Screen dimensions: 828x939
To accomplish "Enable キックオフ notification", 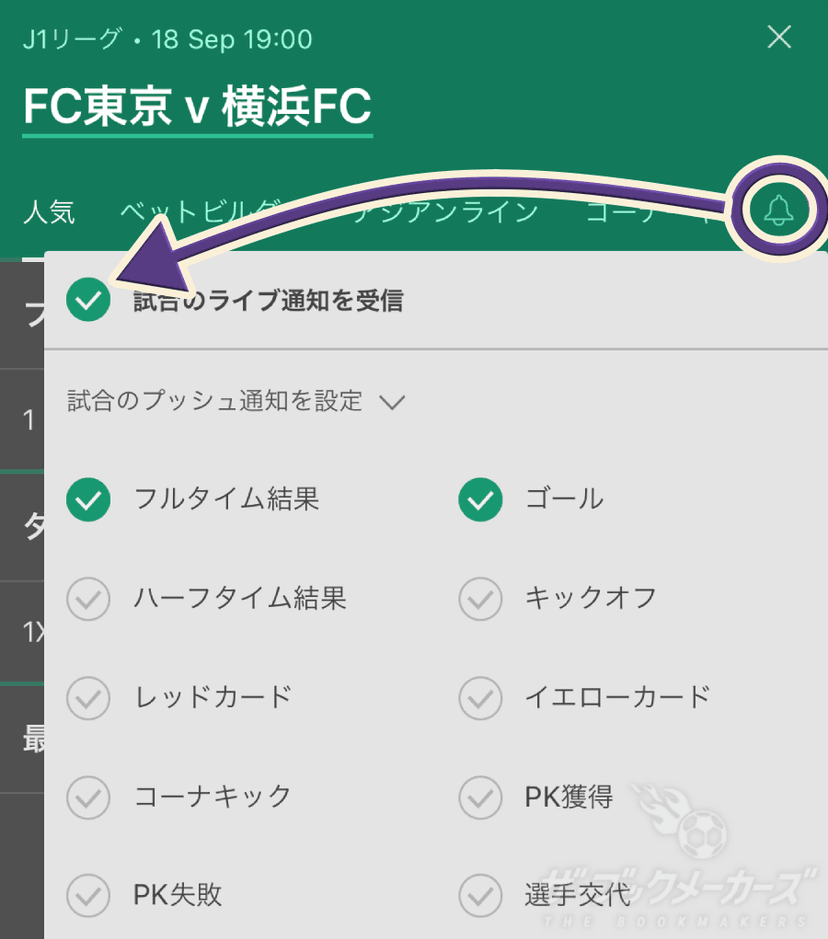I will point(480,598).
